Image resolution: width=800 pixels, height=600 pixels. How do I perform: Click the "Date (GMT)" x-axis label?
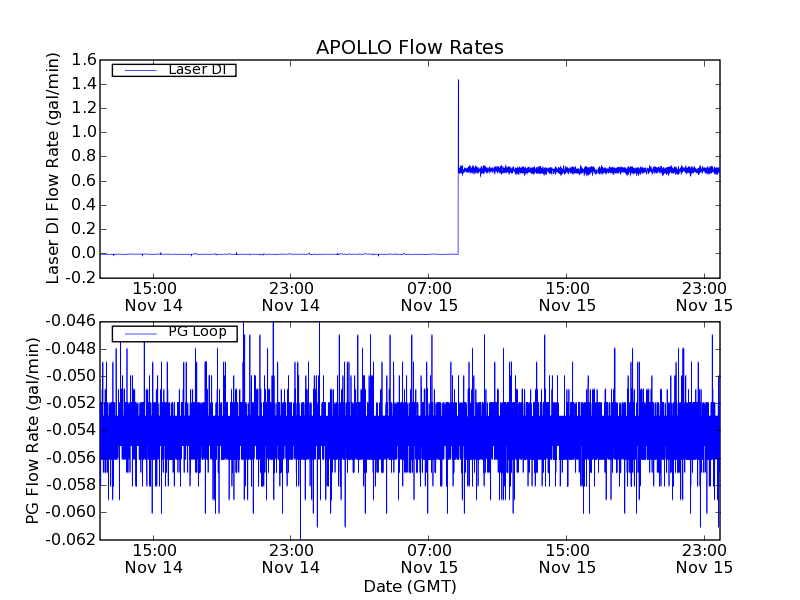click(x=409, y=586)
